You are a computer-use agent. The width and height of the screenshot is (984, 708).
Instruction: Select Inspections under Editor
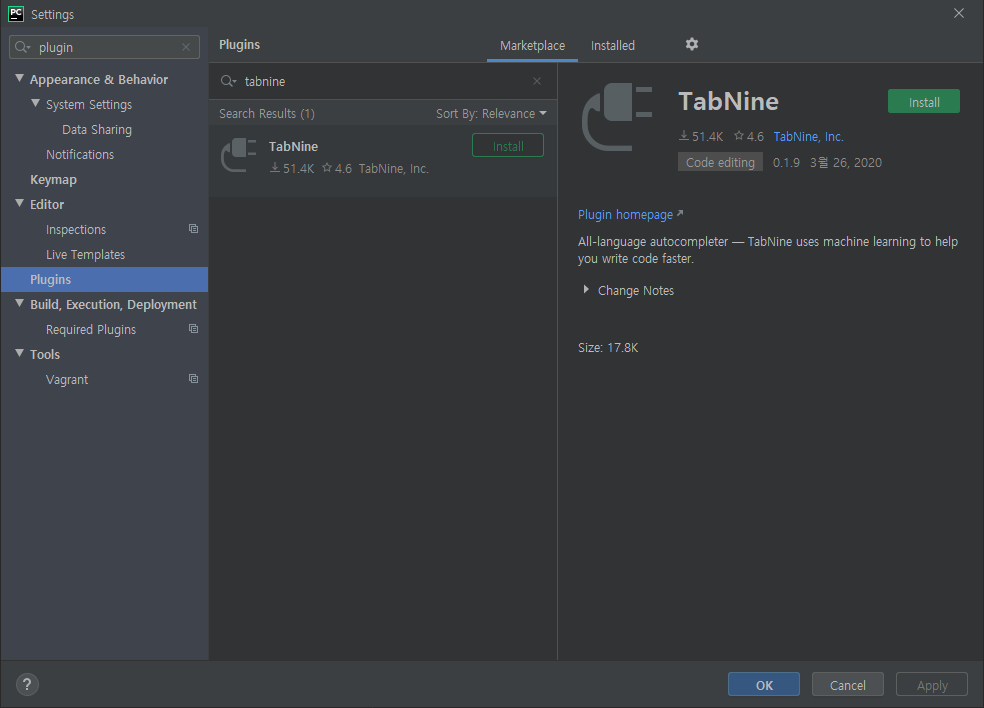(x=76, y=230)
